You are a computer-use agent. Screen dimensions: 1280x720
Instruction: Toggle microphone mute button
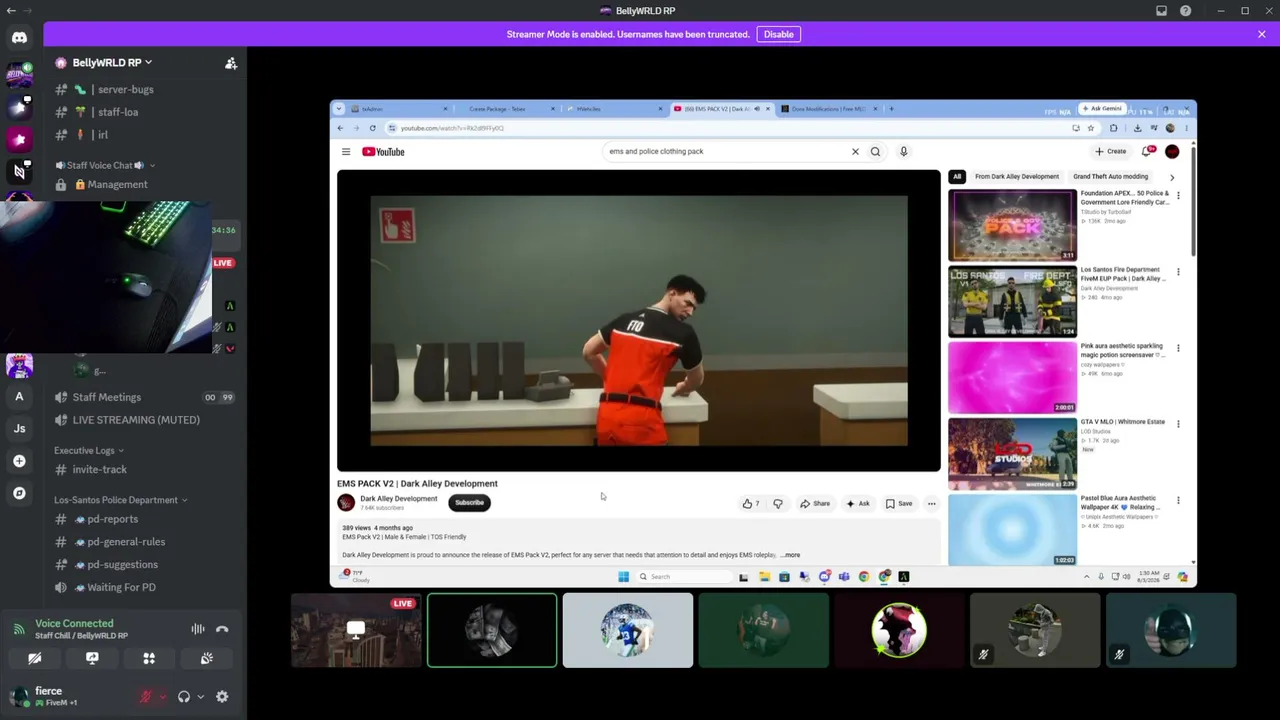146,697
